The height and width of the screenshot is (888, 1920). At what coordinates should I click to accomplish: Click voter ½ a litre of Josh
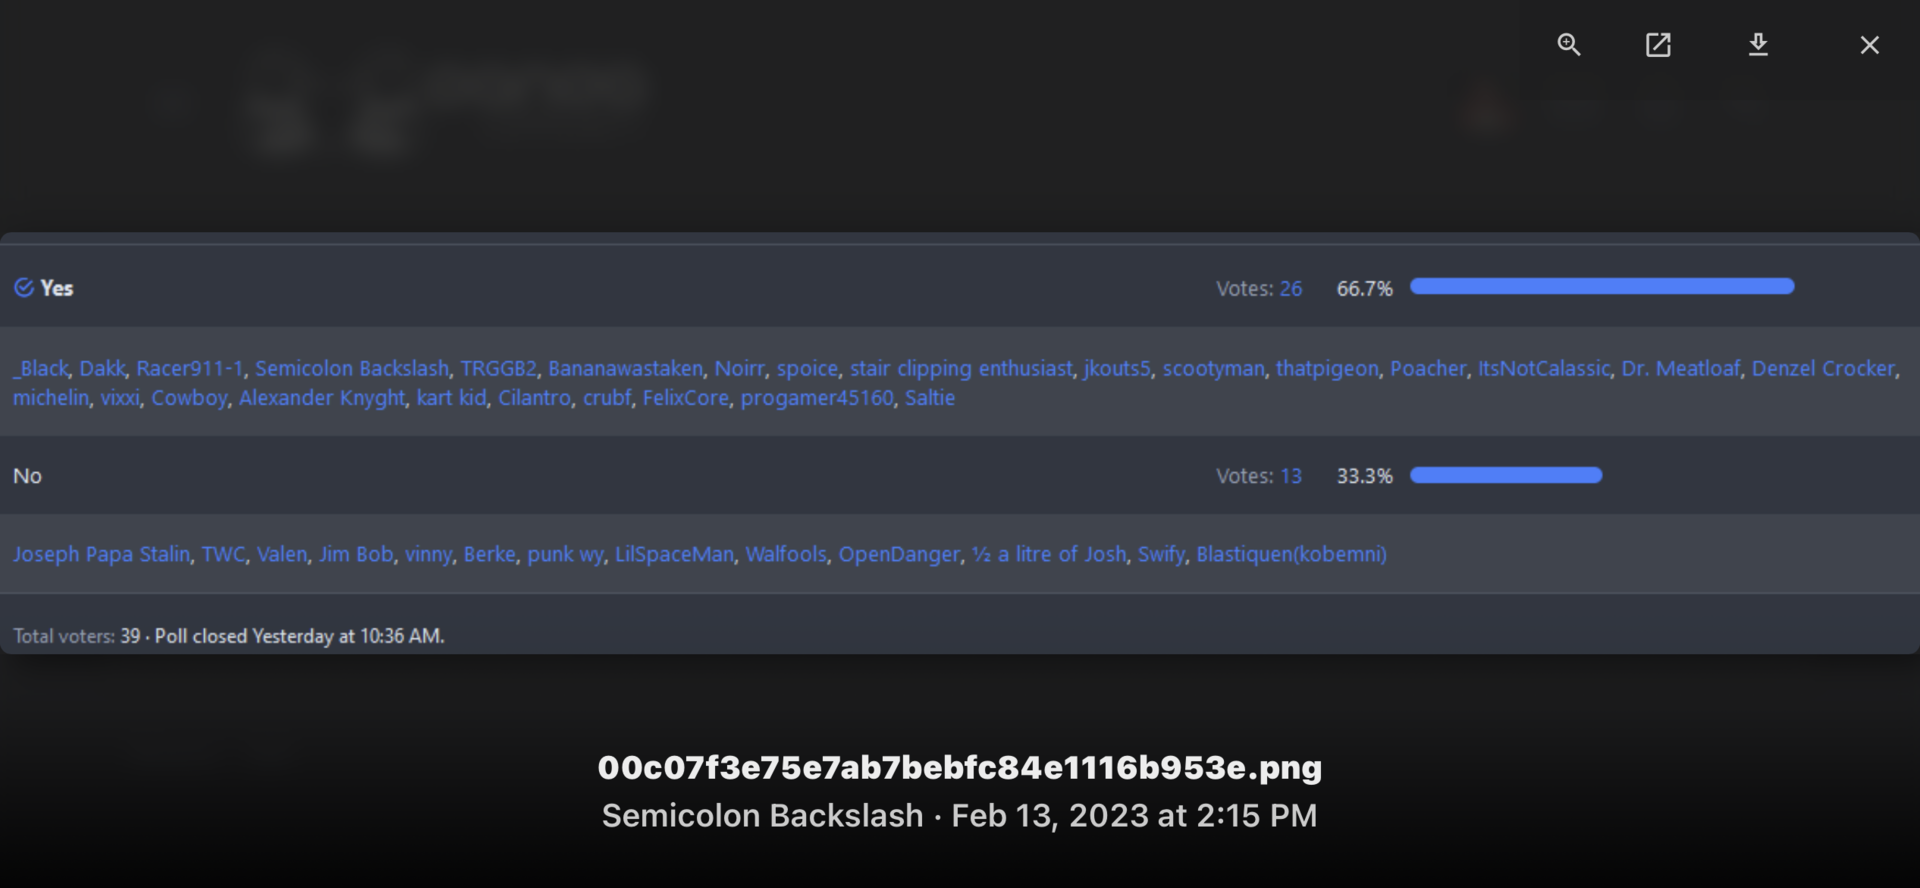1048,555
